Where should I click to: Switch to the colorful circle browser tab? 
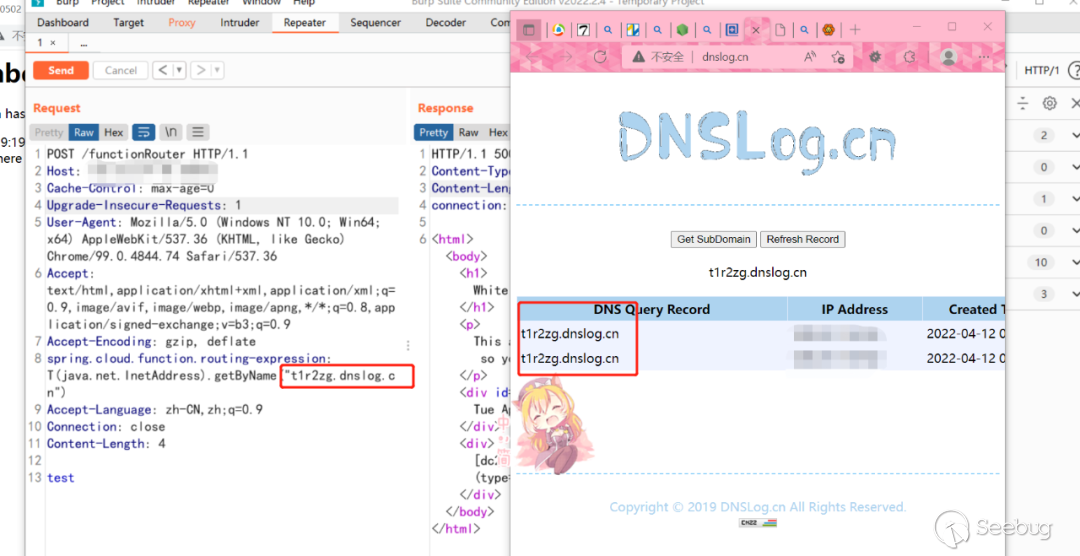(559, 30)
